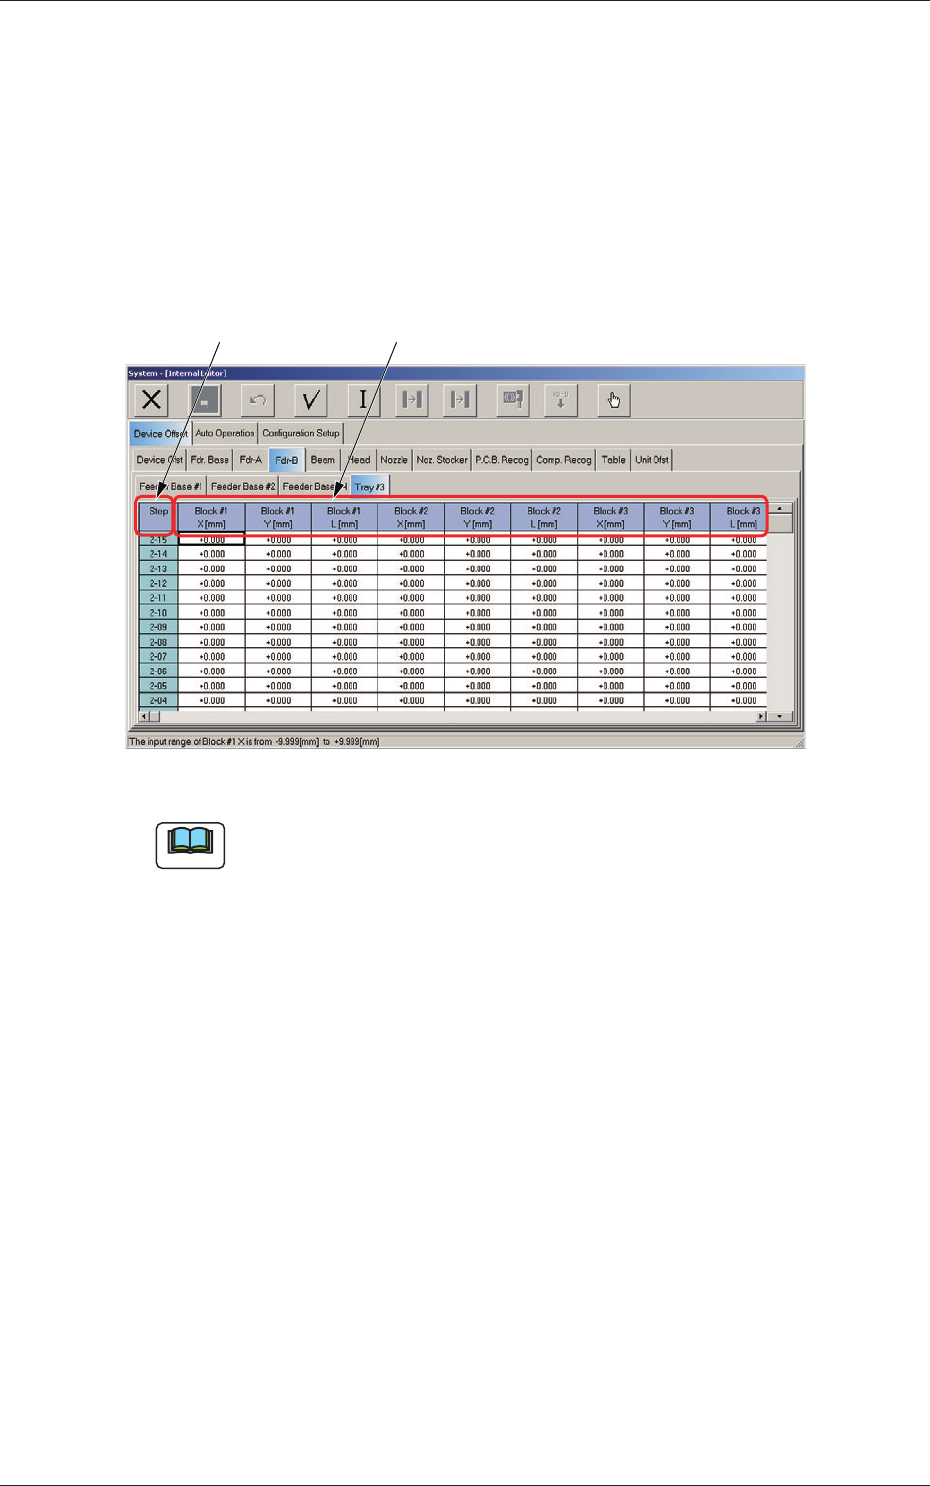Switch to the Device Offset main tab
This screenshot has width=930, height=1486.
click(x=160, y=434)
